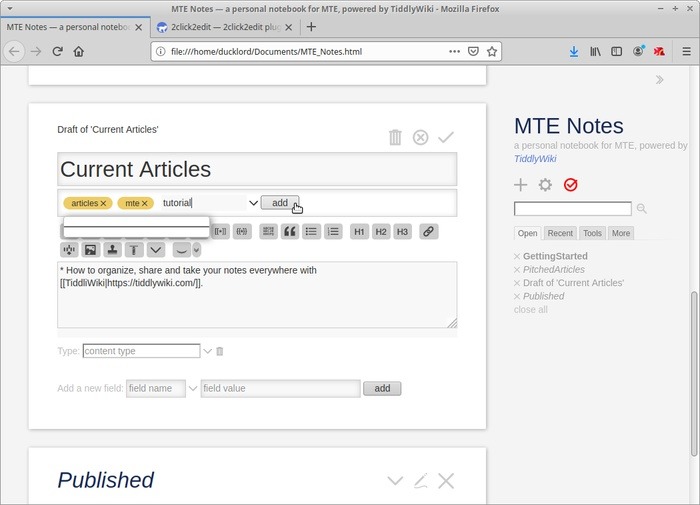Click inside the tiddler body text area
This screenshot has width=700, height=505.
click(x=257, y=295)
